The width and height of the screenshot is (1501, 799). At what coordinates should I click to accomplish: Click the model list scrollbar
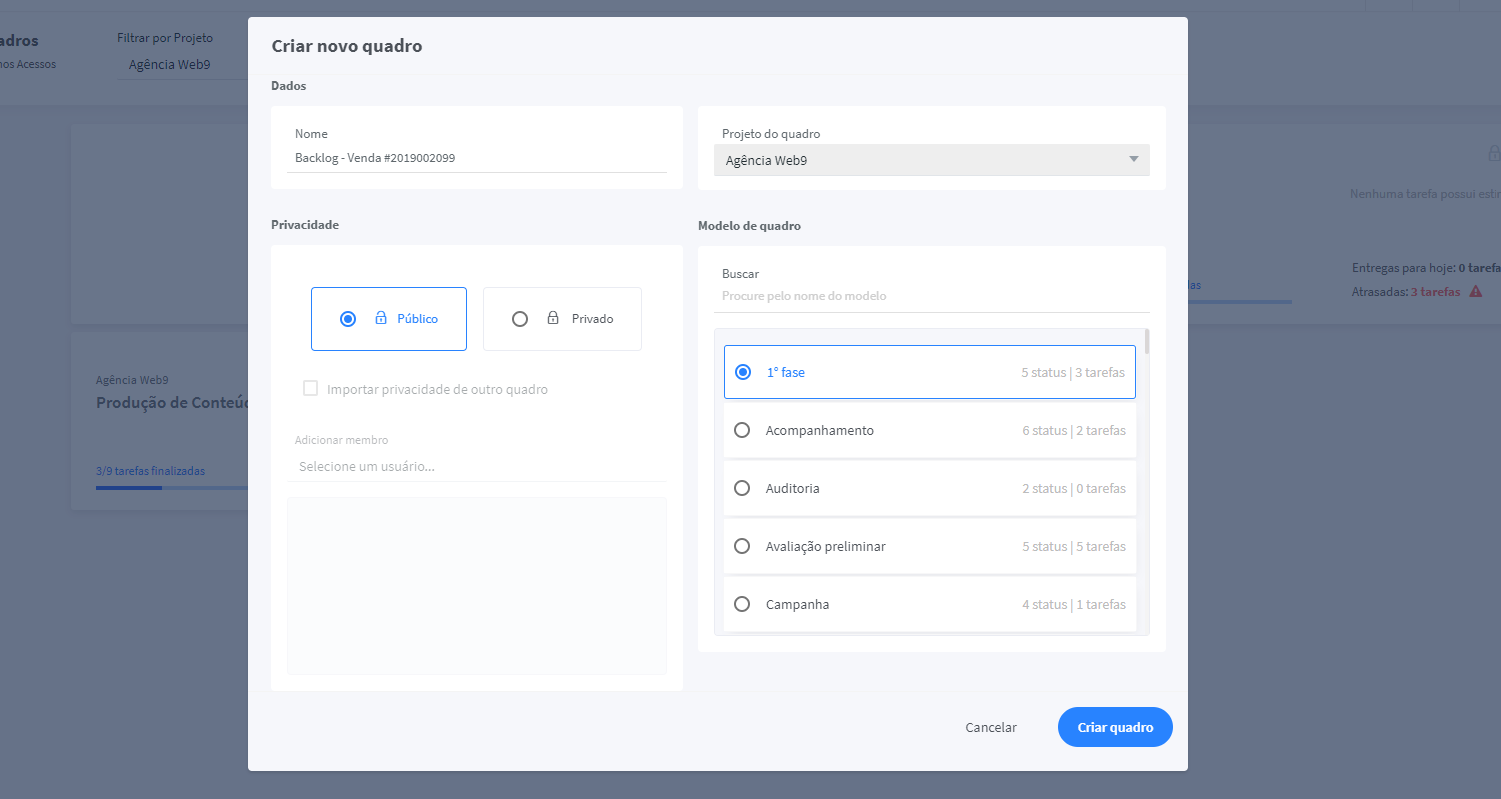1147,342
